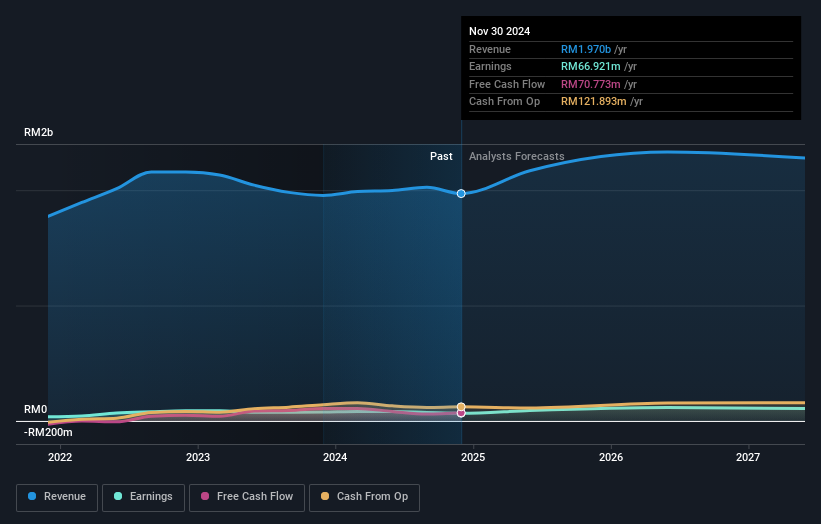Click the Past section label
This screenshot has height=524, width=821.
pyautogui.click(x=441, y=156)
